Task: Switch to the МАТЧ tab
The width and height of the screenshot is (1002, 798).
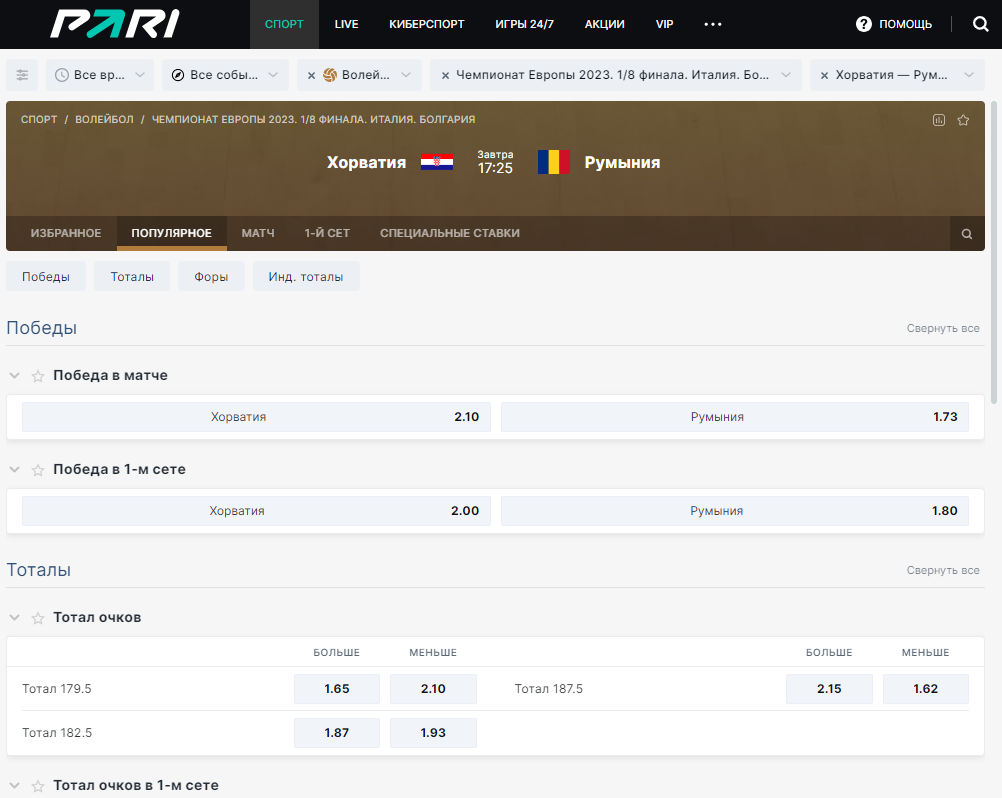Action: coord(258,233)
